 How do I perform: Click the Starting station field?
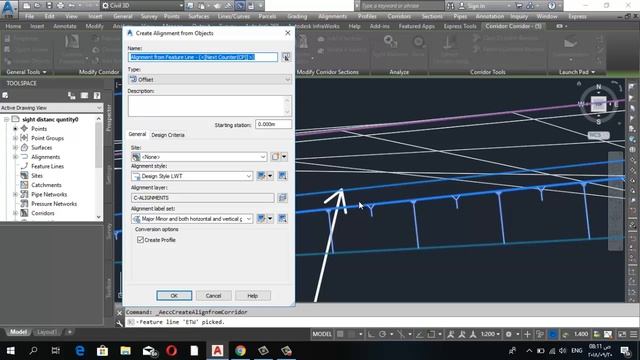pos(273,124)
